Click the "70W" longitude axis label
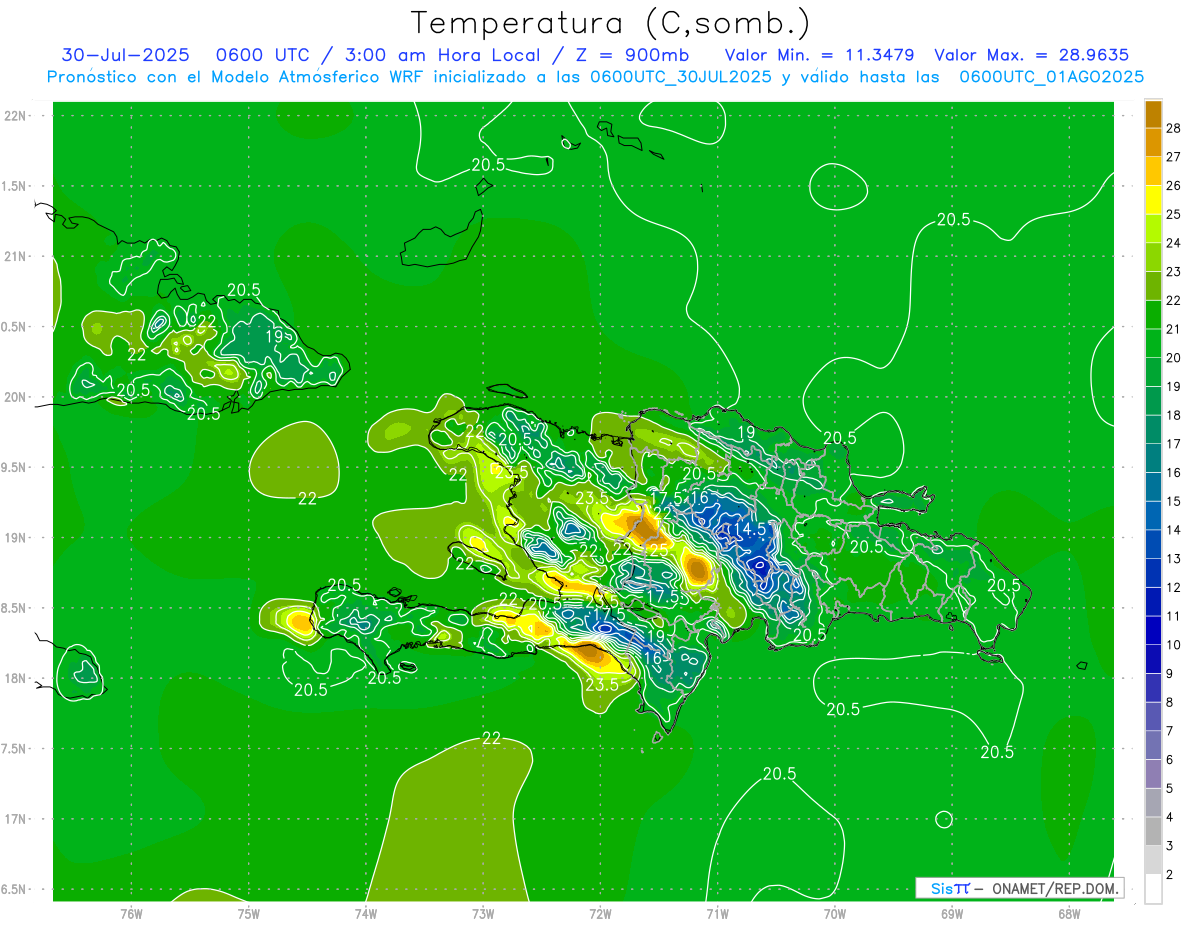 pos(834,913)
